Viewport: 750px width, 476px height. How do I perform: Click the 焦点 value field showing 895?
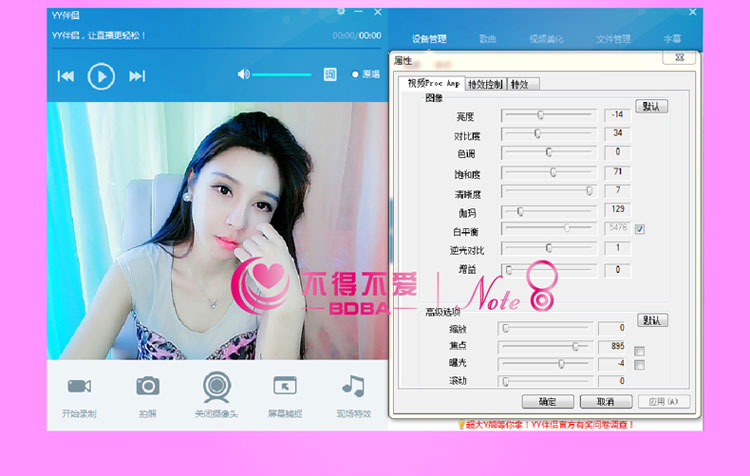pos(613,346)
